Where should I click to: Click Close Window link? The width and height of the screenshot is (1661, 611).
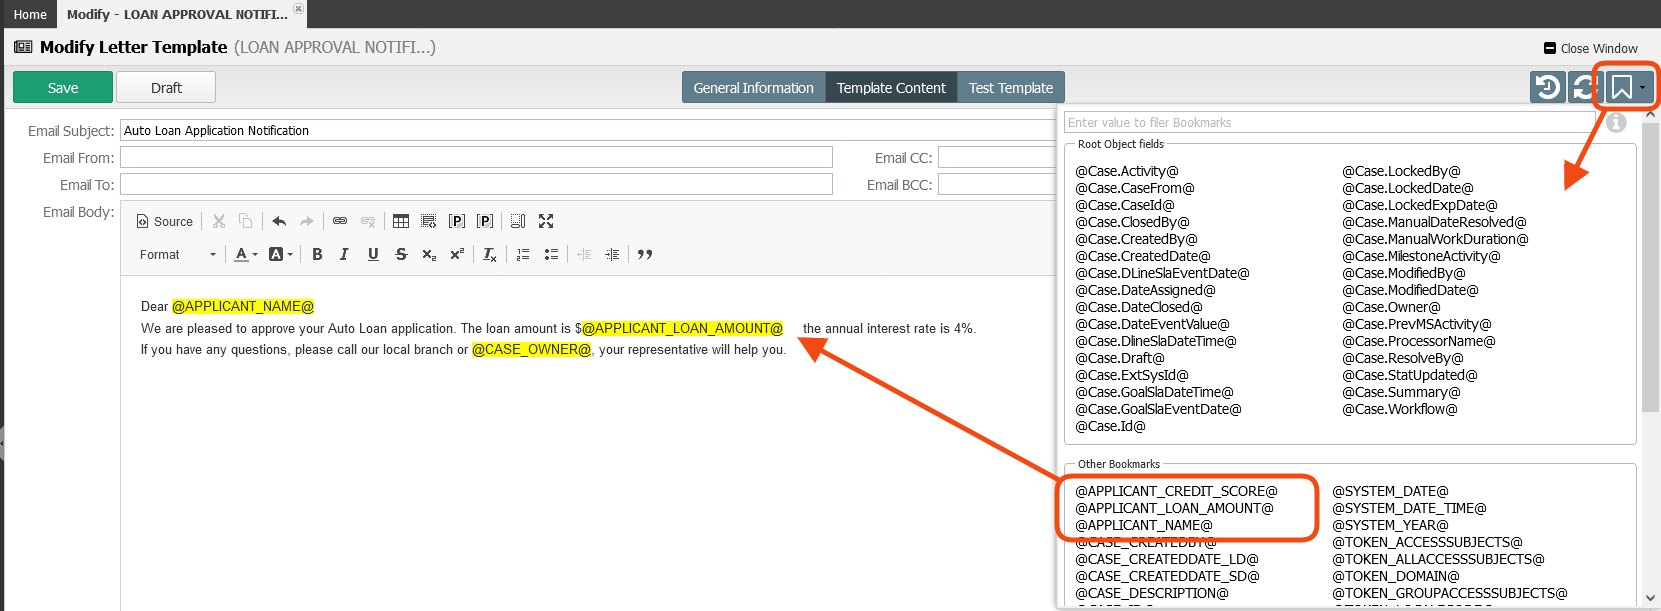(x=1591, y=48)
